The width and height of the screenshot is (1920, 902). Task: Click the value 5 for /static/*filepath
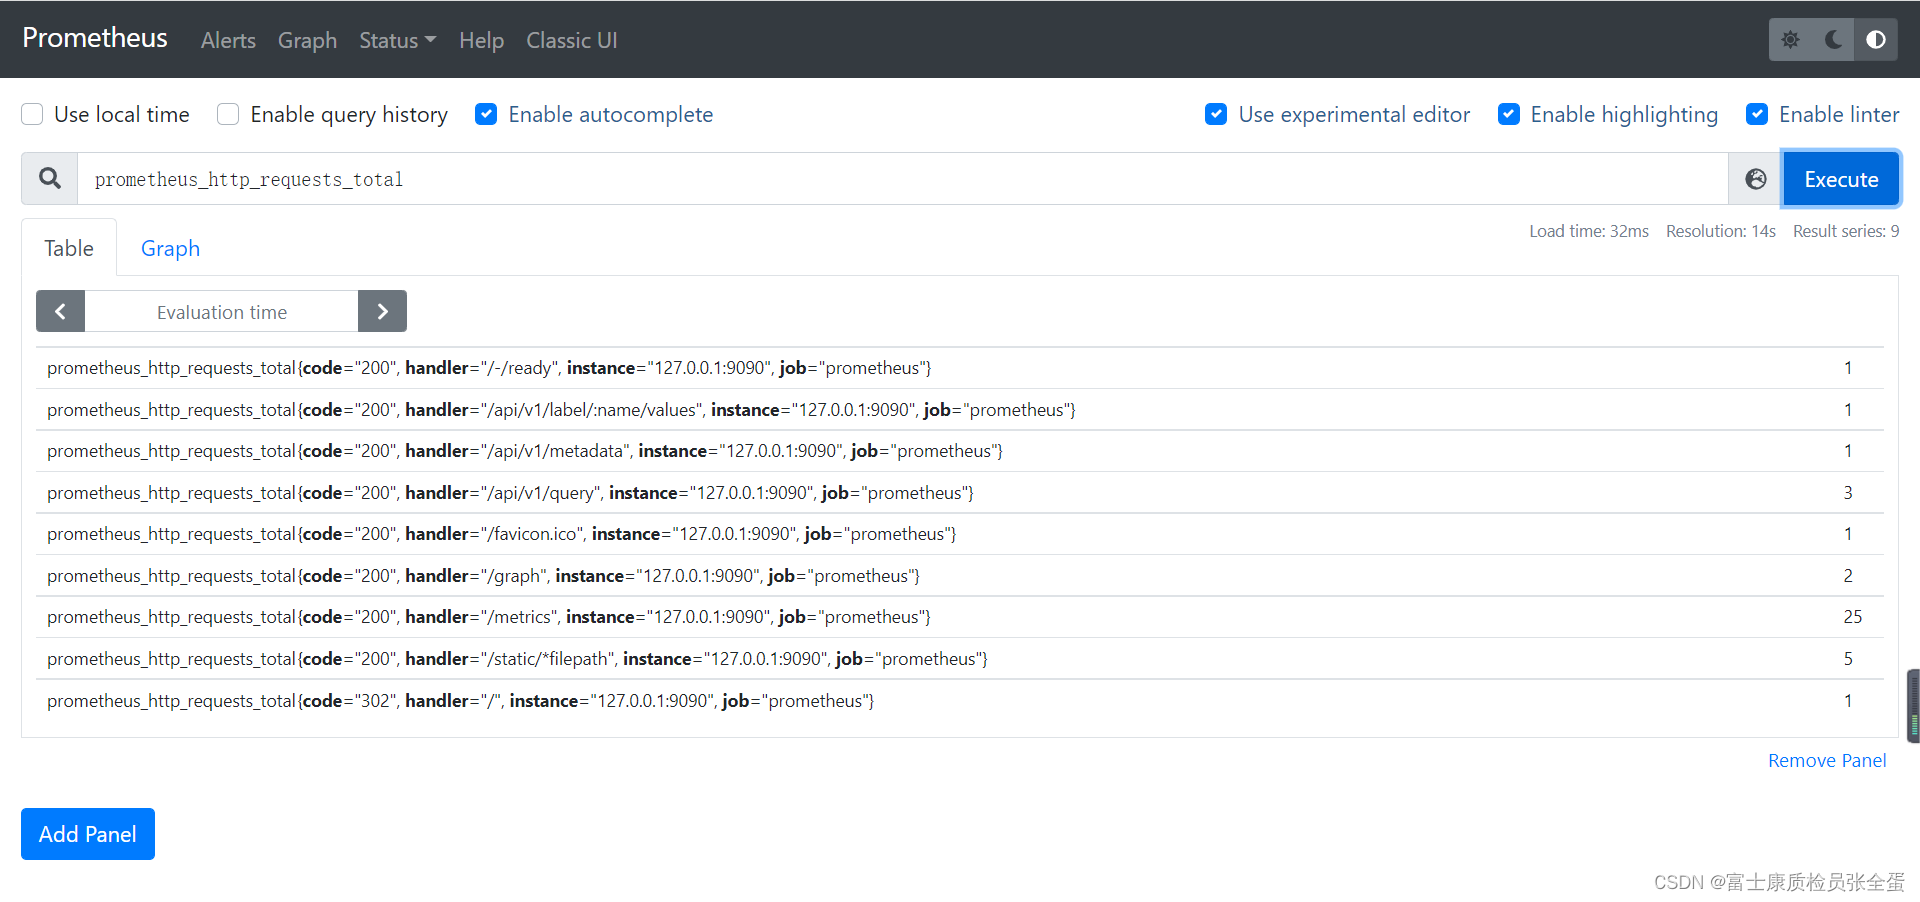pos(1848,659)
